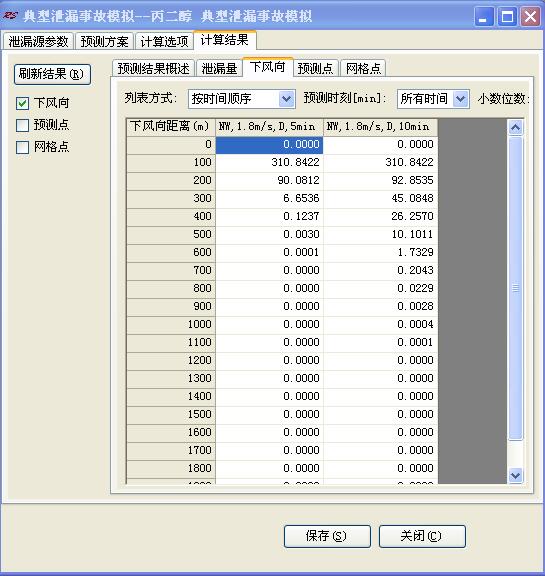Click cell 90.0812
The height and width of the screenshot is (576, 545).
(x=269, y=181)
